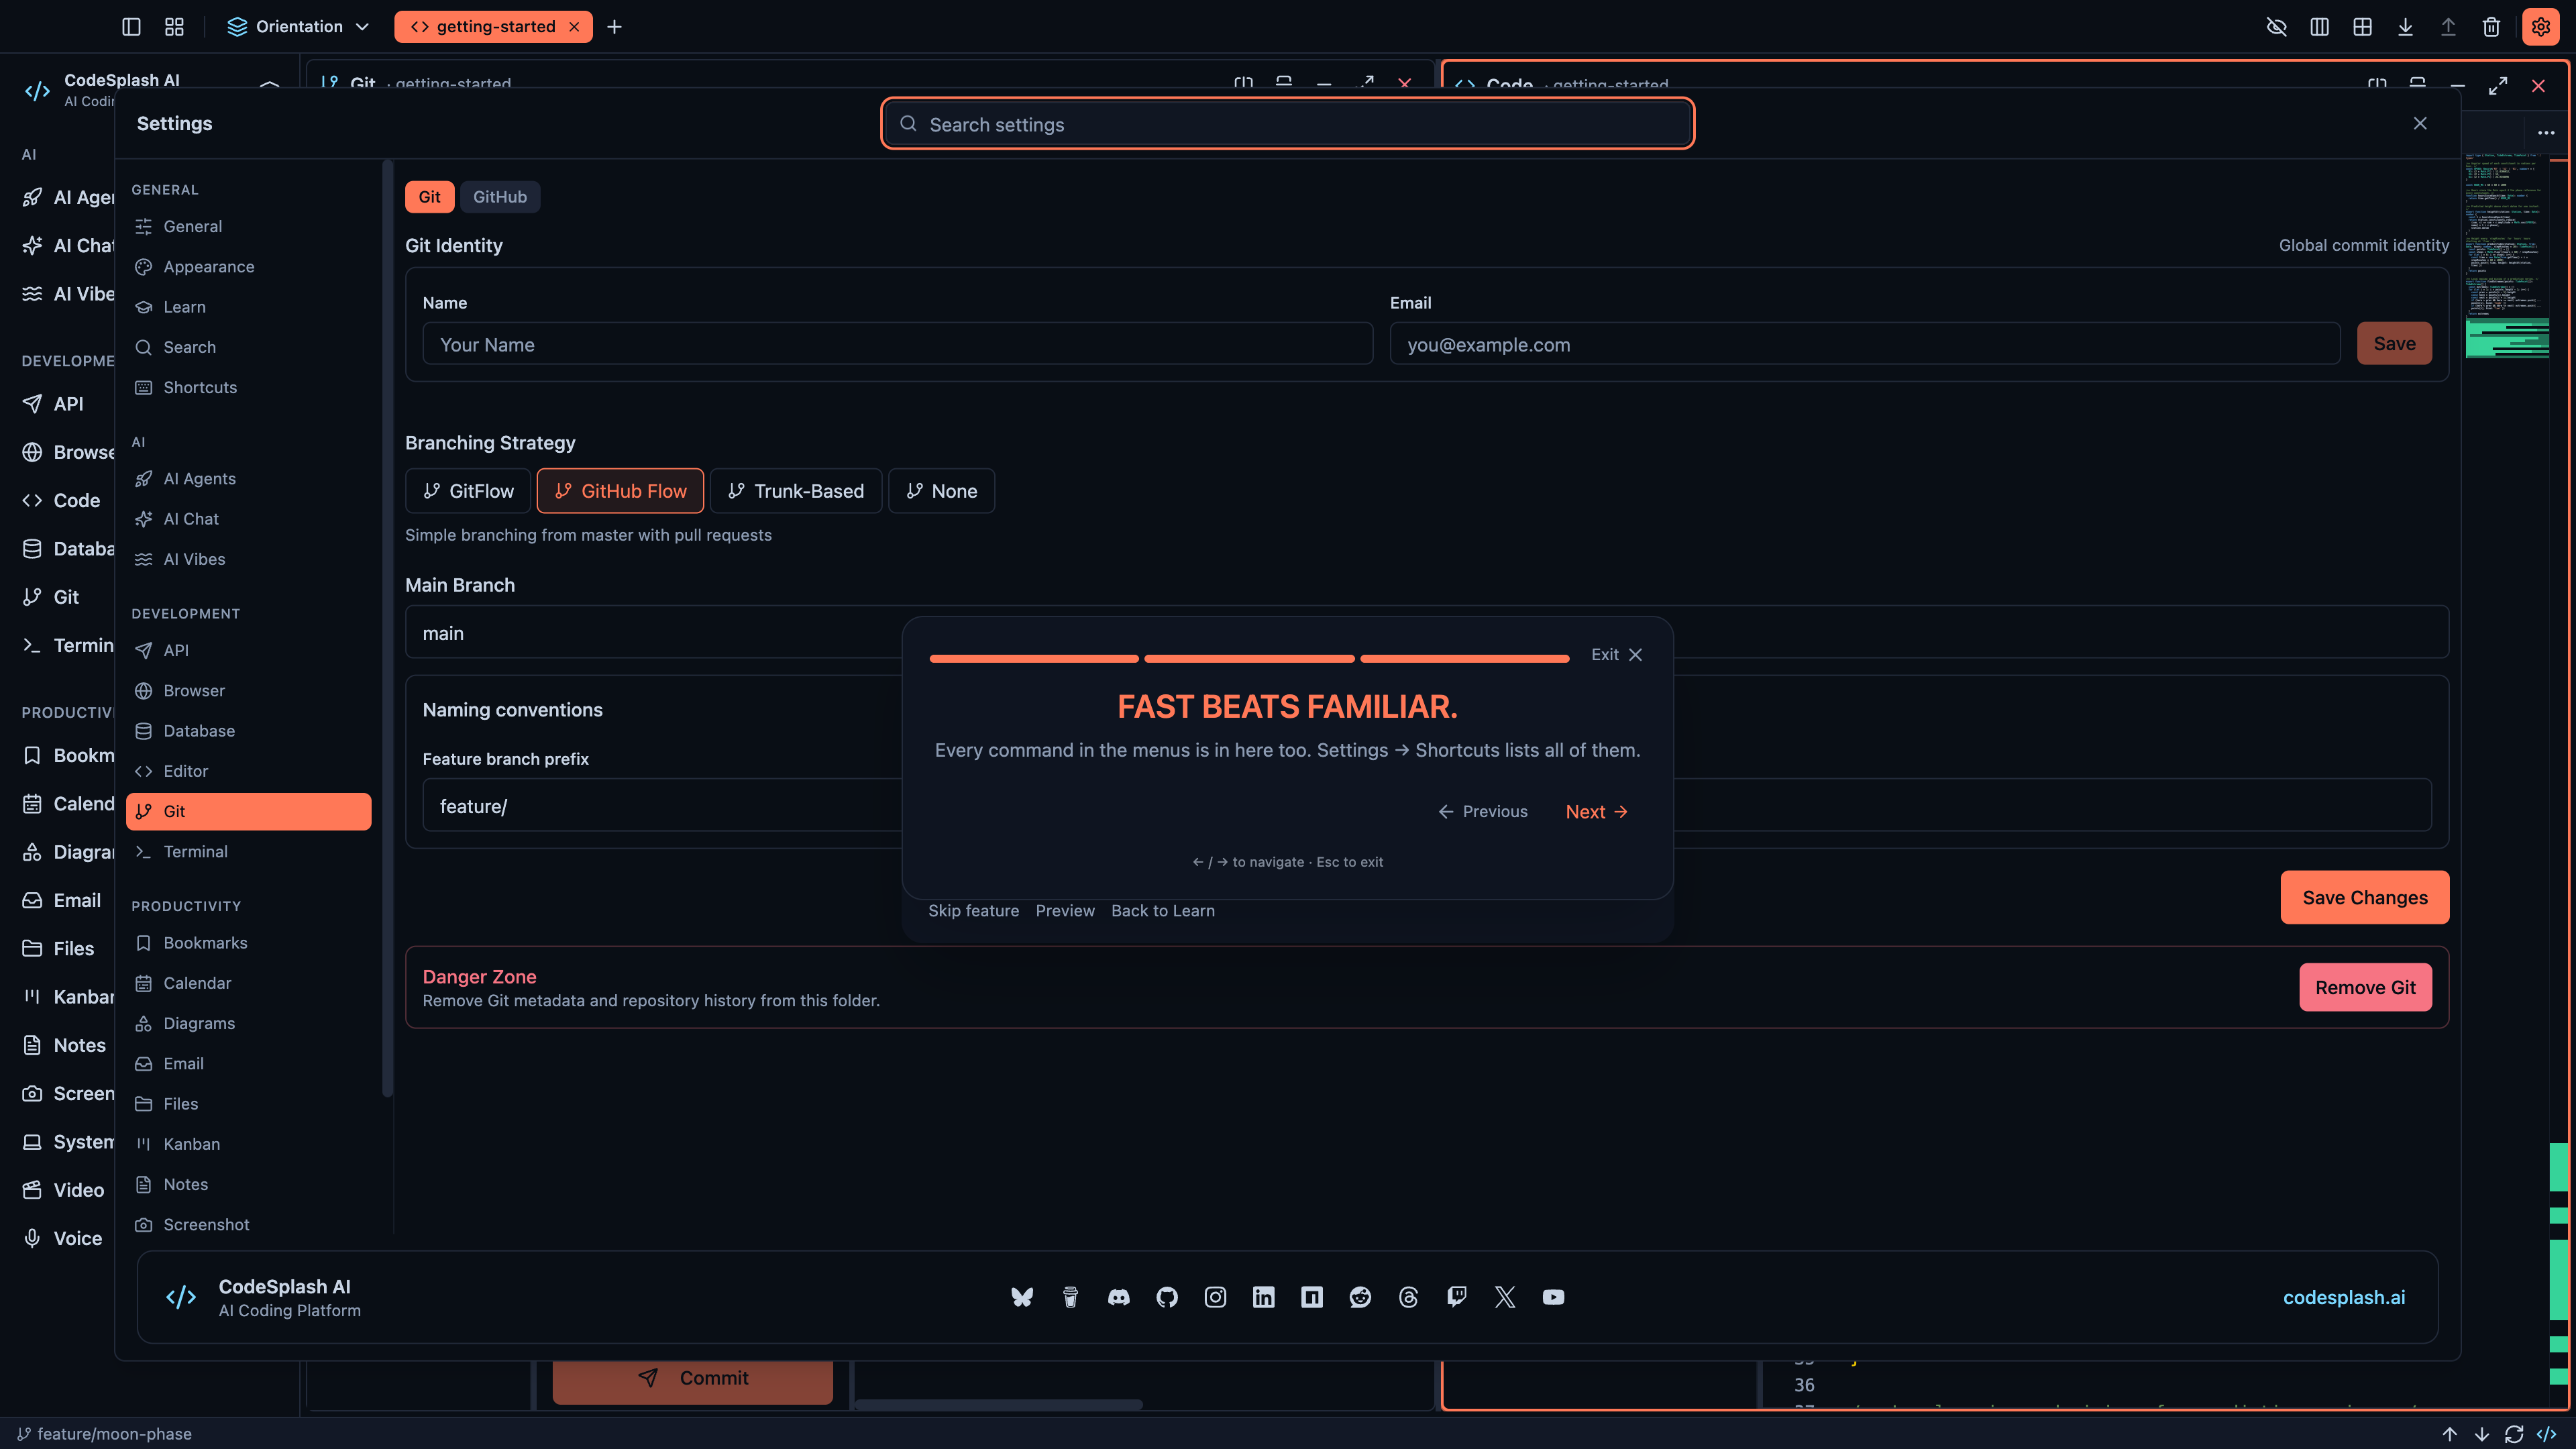Screen dimensions: 2576x1449
Task: Open Shortcuts in settings sidebar
Action: tap(249, 388)
